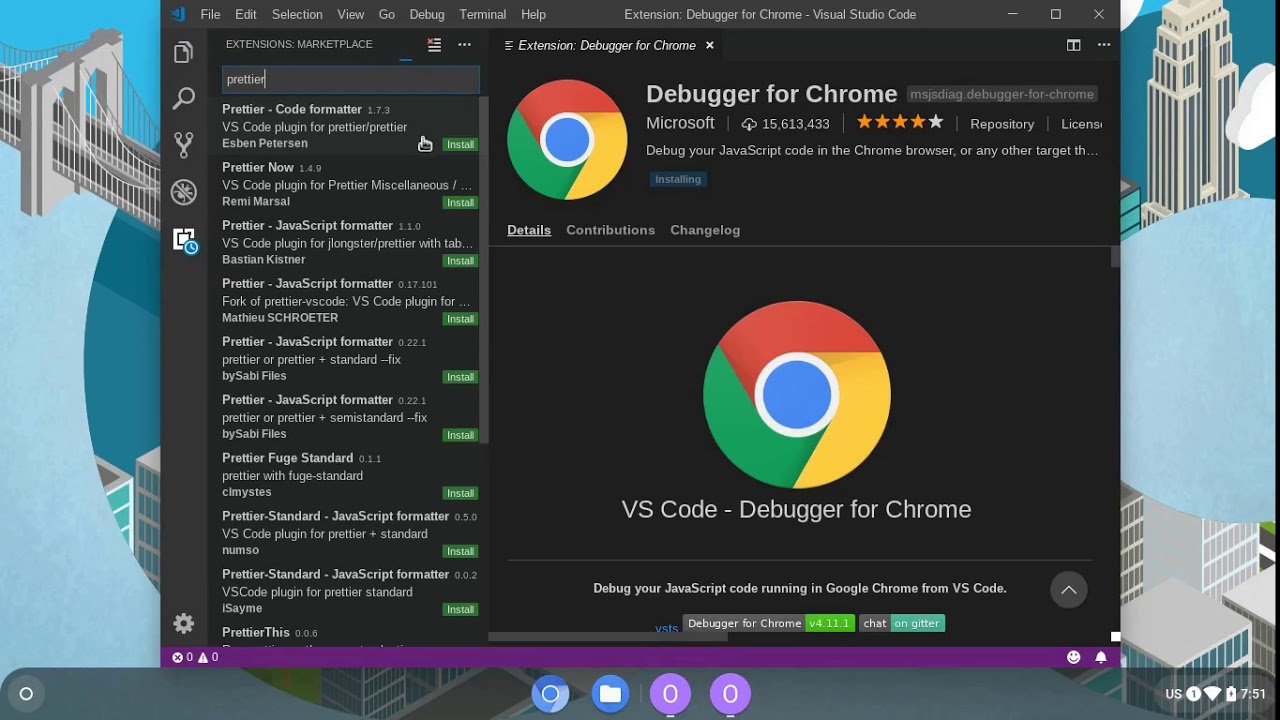Viewport: 1280px width, 720px height.
Task: Select the Extensions view icon
Action: [185, 240]
